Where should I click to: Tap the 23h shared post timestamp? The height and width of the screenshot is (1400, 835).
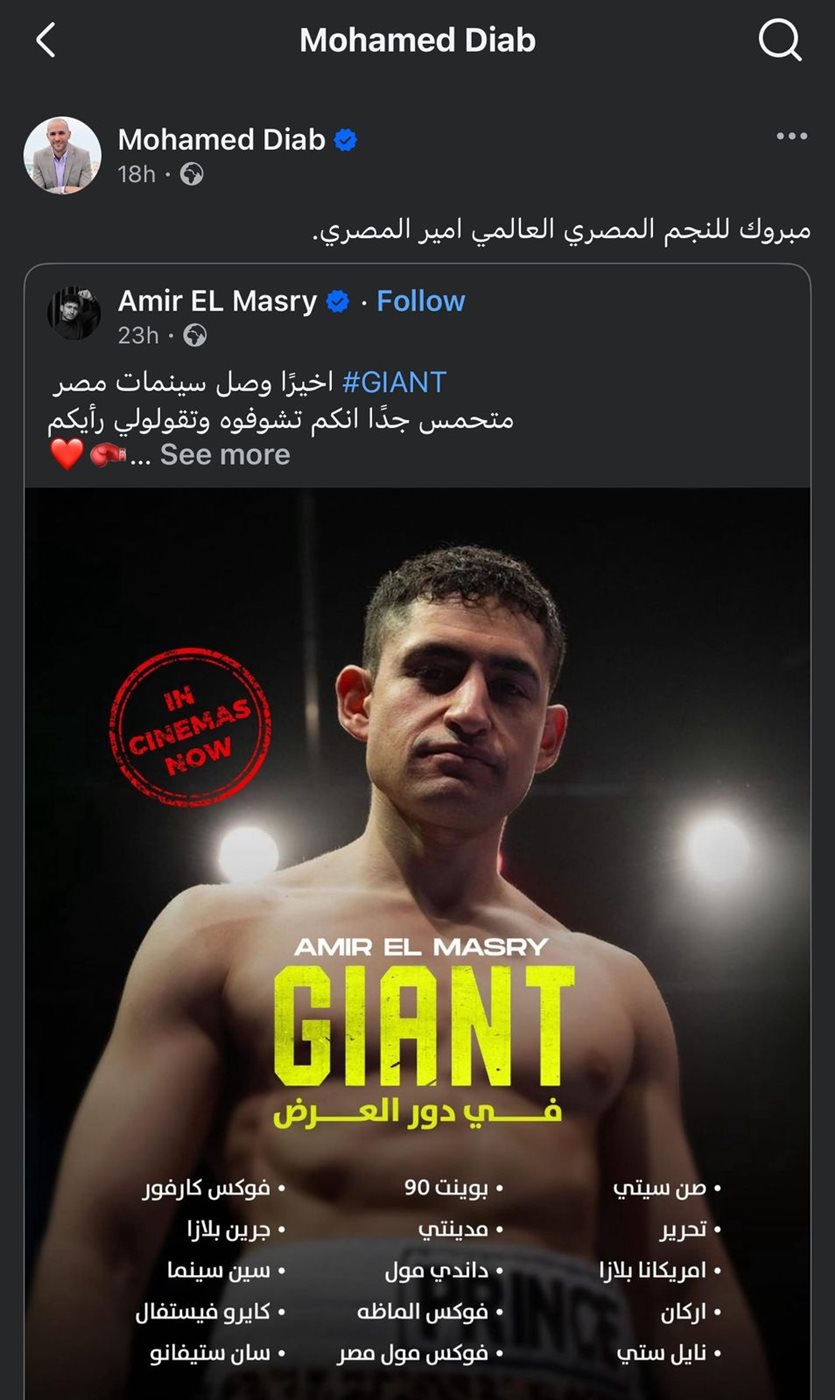pyautogui.click(x=138, y=335)
